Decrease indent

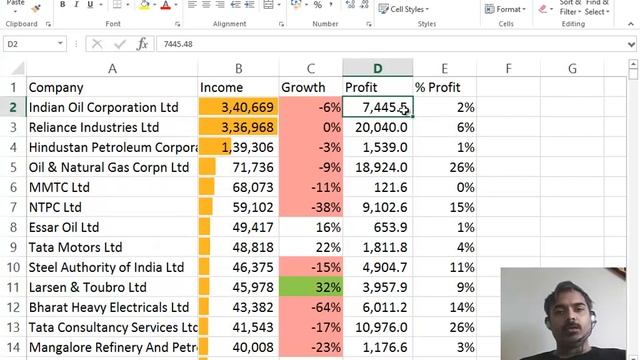tap(236, 4)
